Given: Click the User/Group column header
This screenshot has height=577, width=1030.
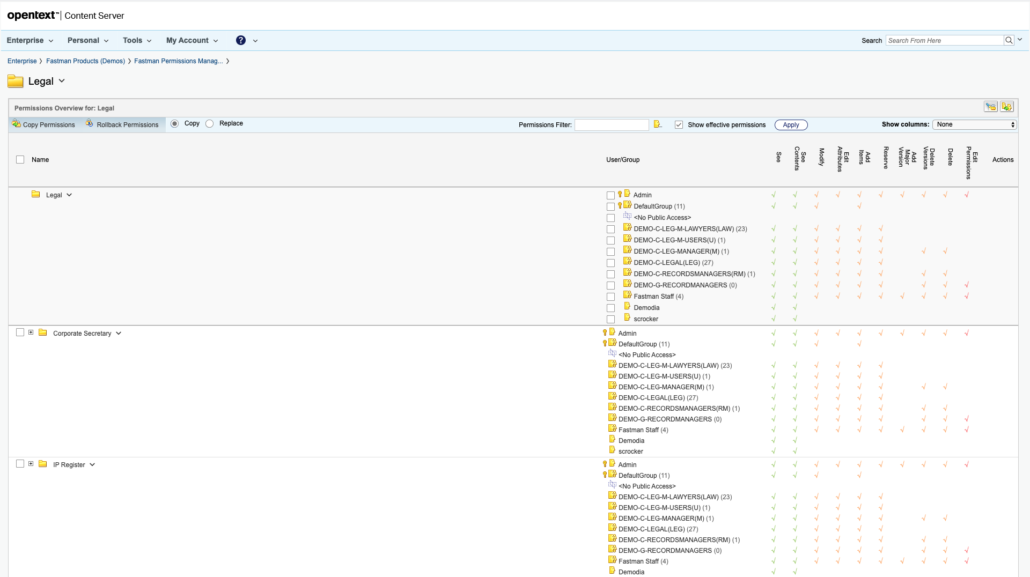Looking at the screenshot, I should 623,160.
